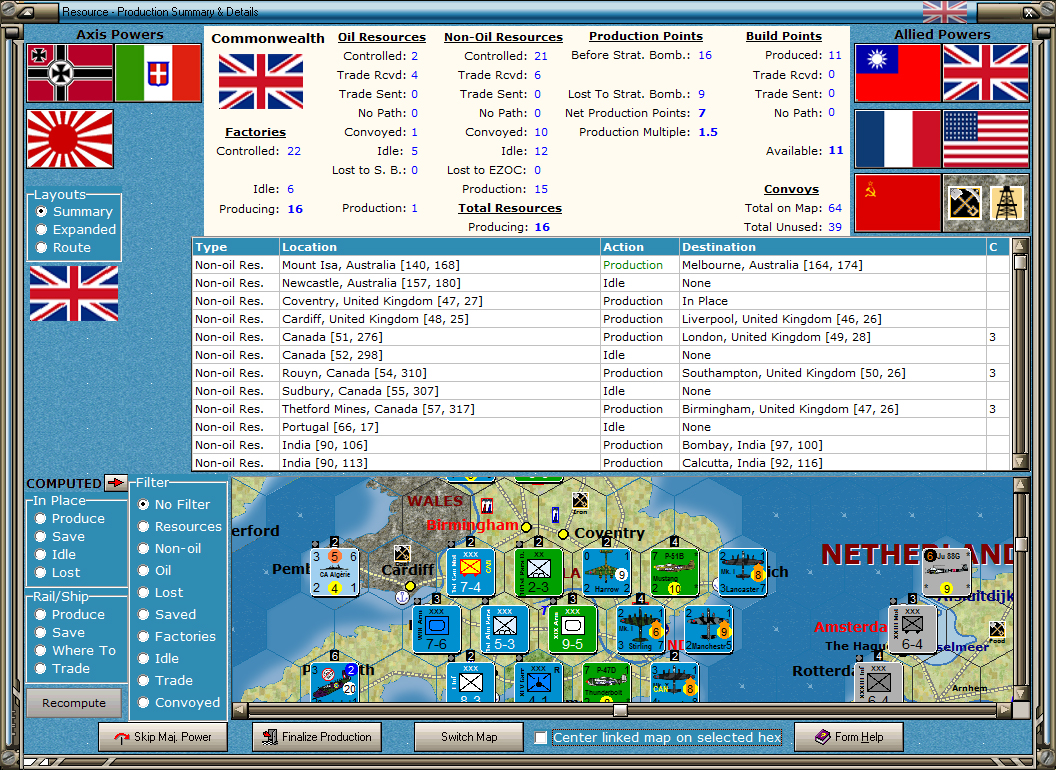
Task: Click the Harrow bomber unit on map
Action: tap(607, 573)
